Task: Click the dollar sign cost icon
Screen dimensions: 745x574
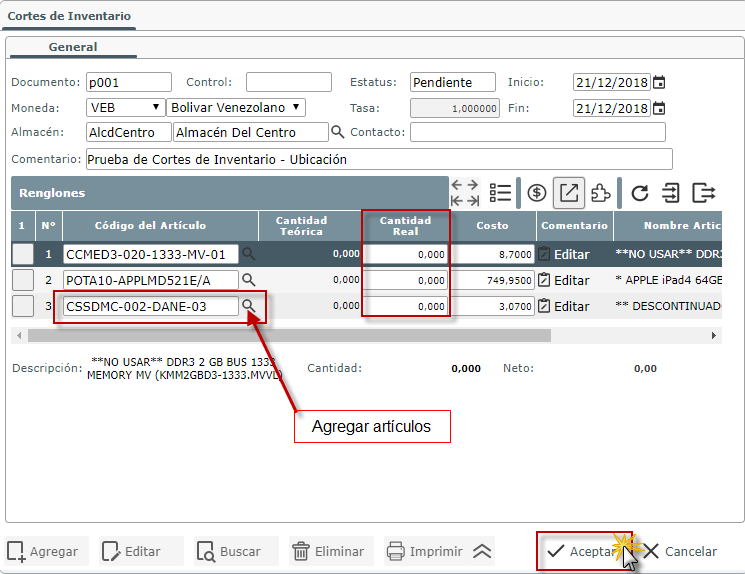Action: pyautogui.click(x=537, y=193)
